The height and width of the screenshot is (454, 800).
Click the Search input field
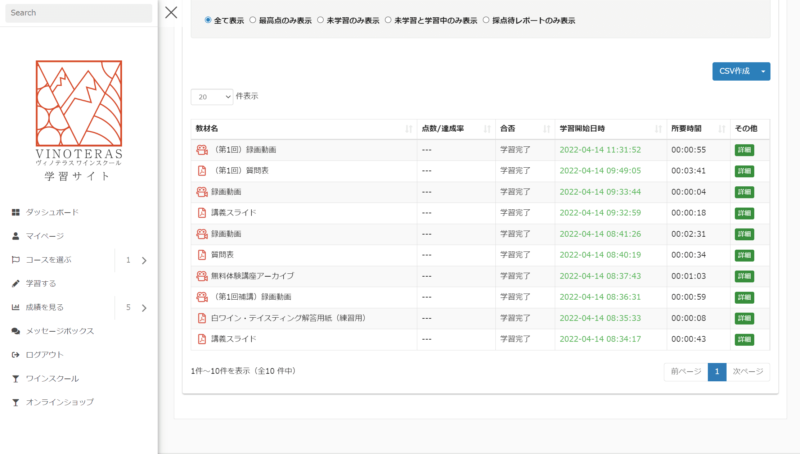[78, 13]
